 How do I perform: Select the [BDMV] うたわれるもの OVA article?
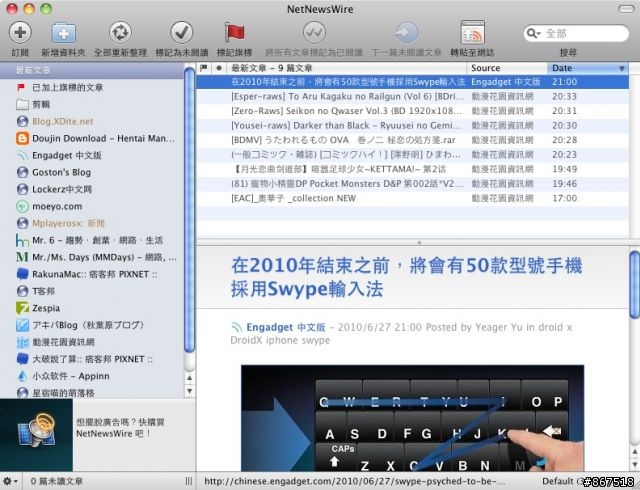[x=413, y=140]
